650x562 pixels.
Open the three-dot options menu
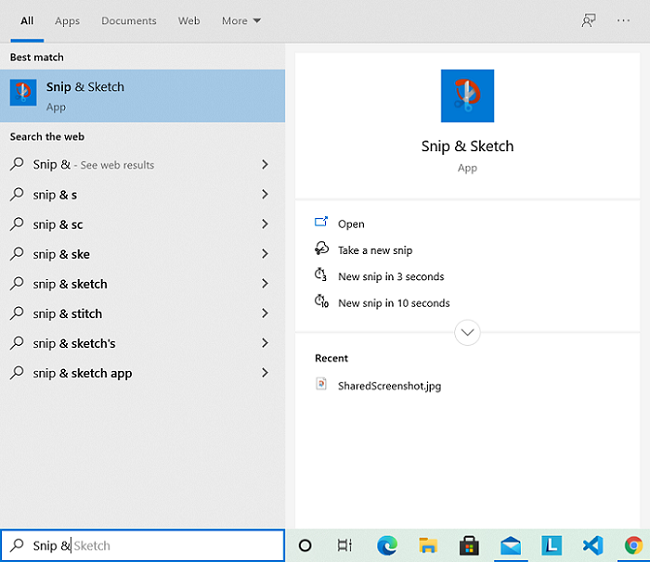point(624,20)
